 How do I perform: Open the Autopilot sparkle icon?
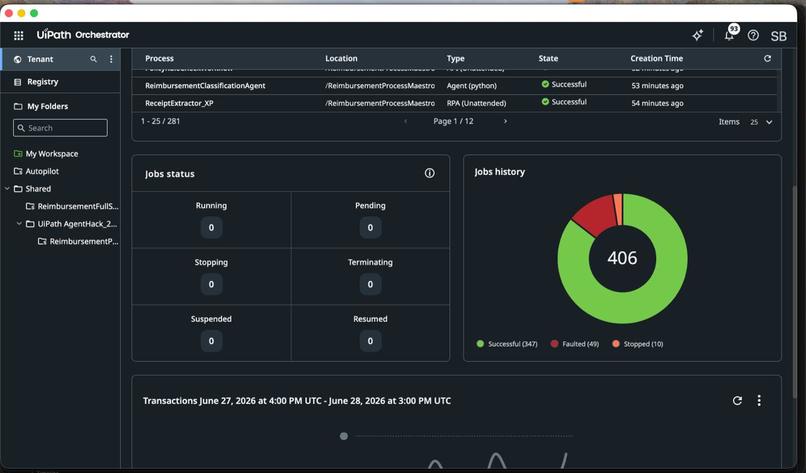(698, 35)
